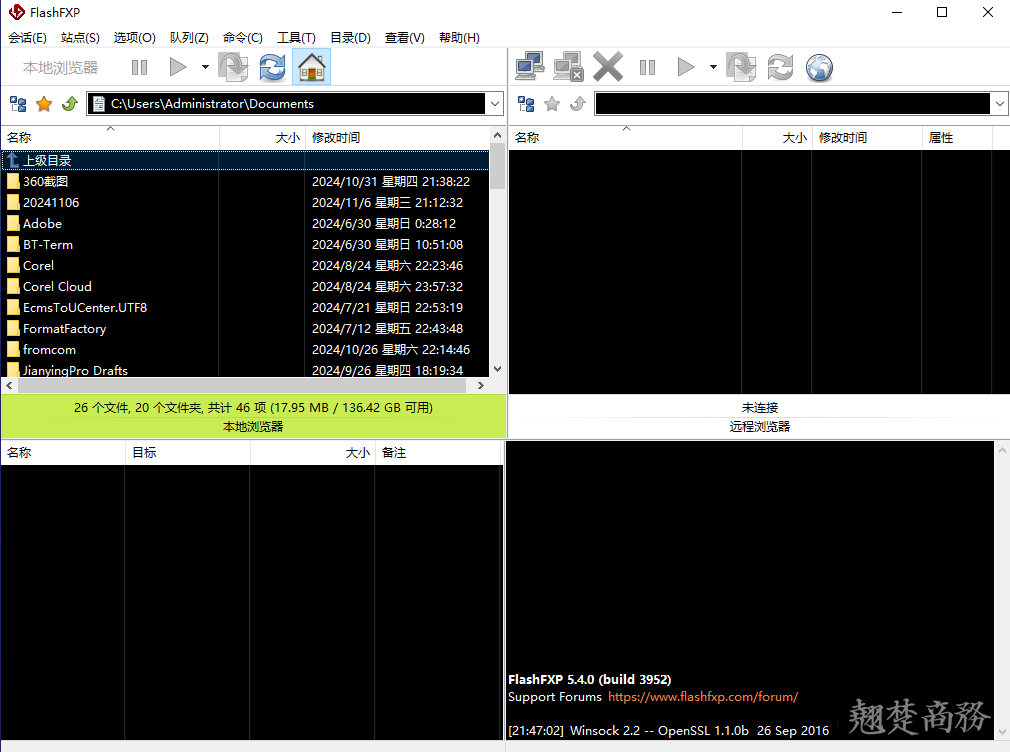Click the 未连接 remote status text

click(759, 407)
